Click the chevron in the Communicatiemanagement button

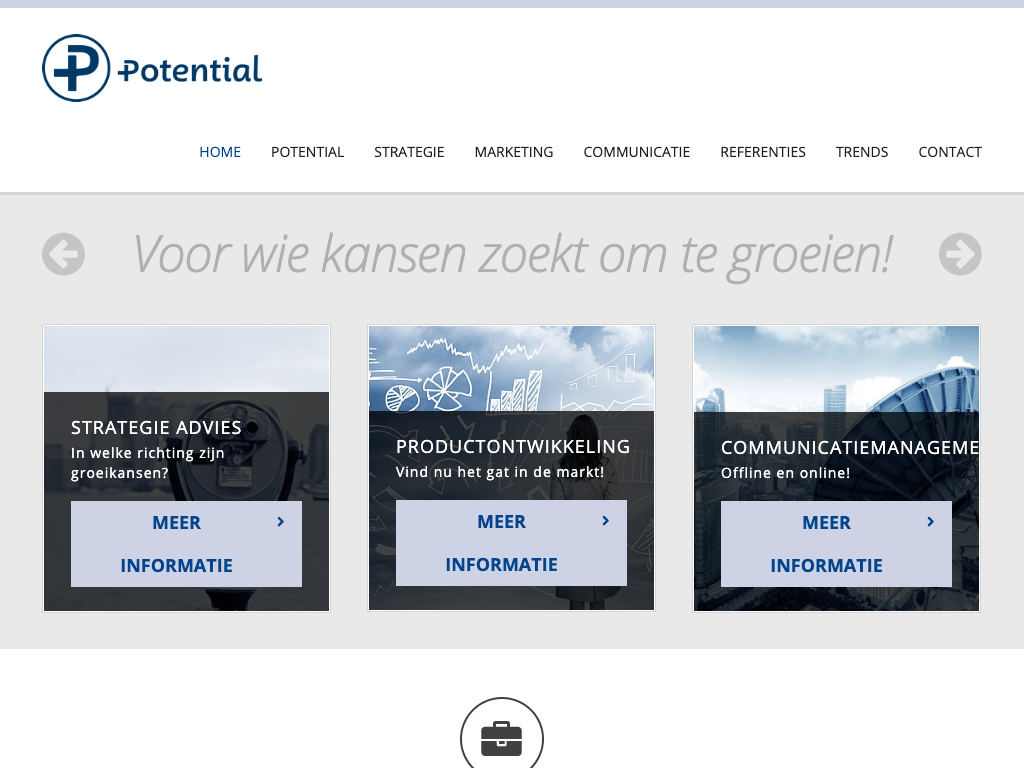pos(931,521)
